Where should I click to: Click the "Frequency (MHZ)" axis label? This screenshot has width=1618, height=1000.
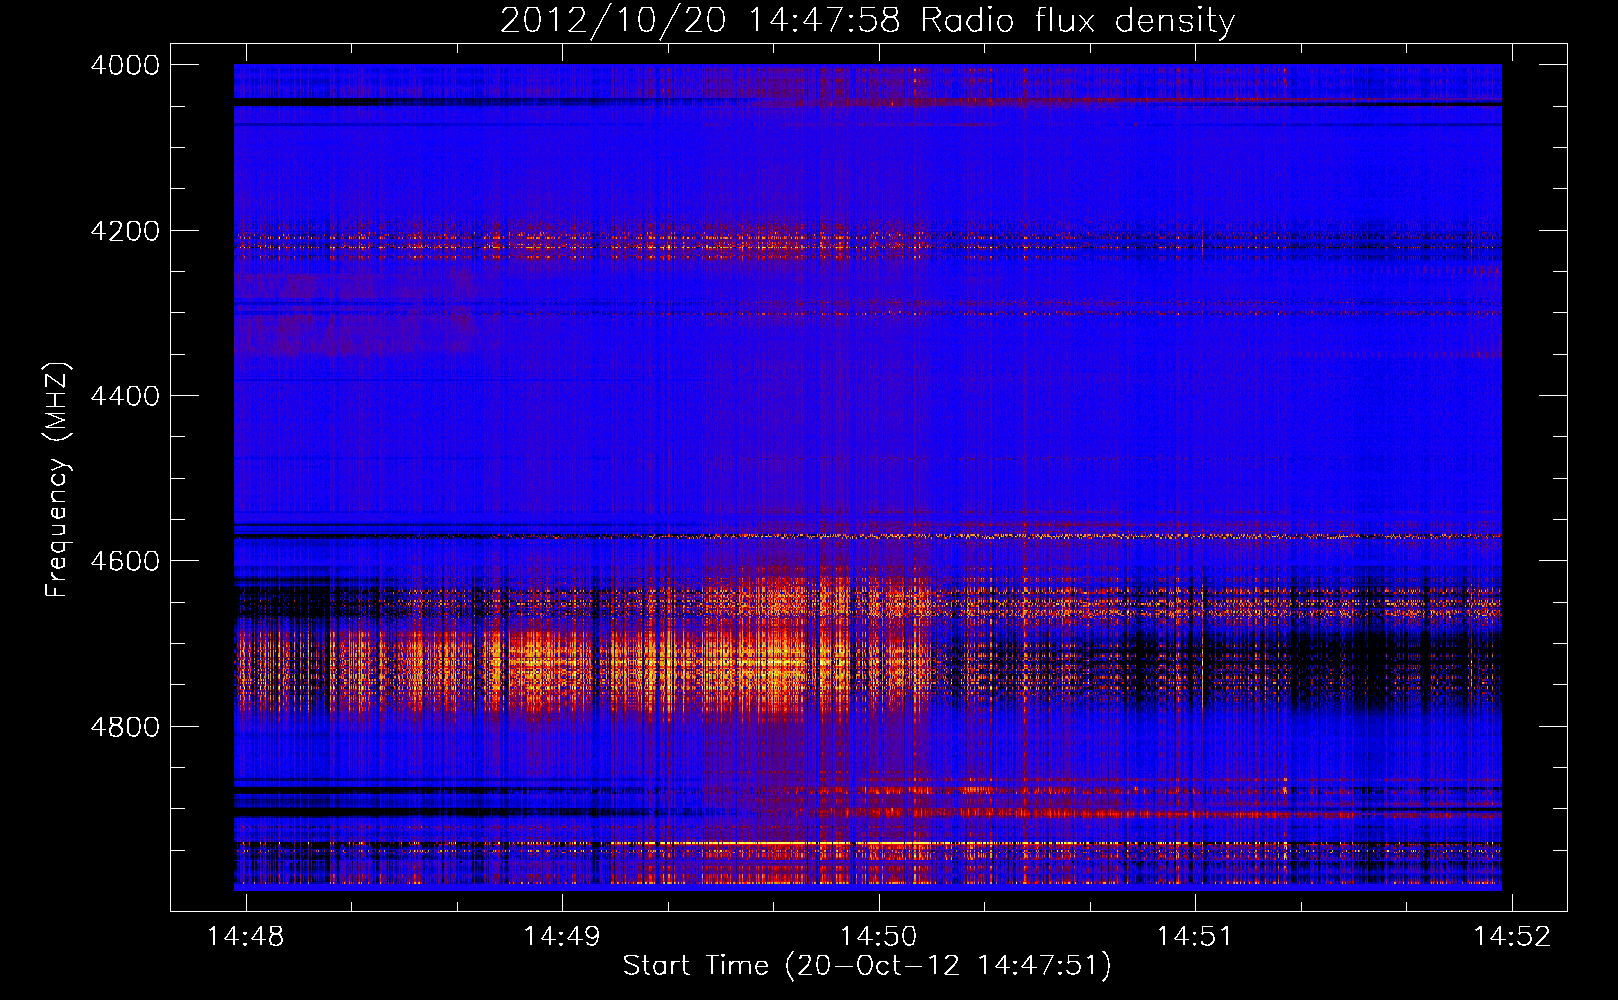57,480
